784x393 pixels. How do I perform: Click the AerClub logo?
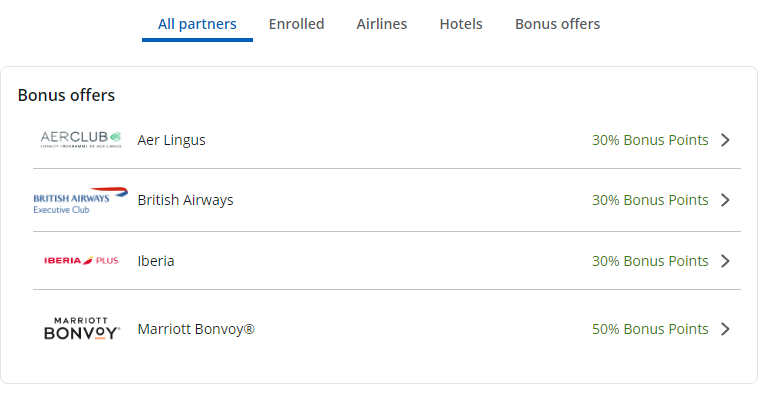pos(81,140)
